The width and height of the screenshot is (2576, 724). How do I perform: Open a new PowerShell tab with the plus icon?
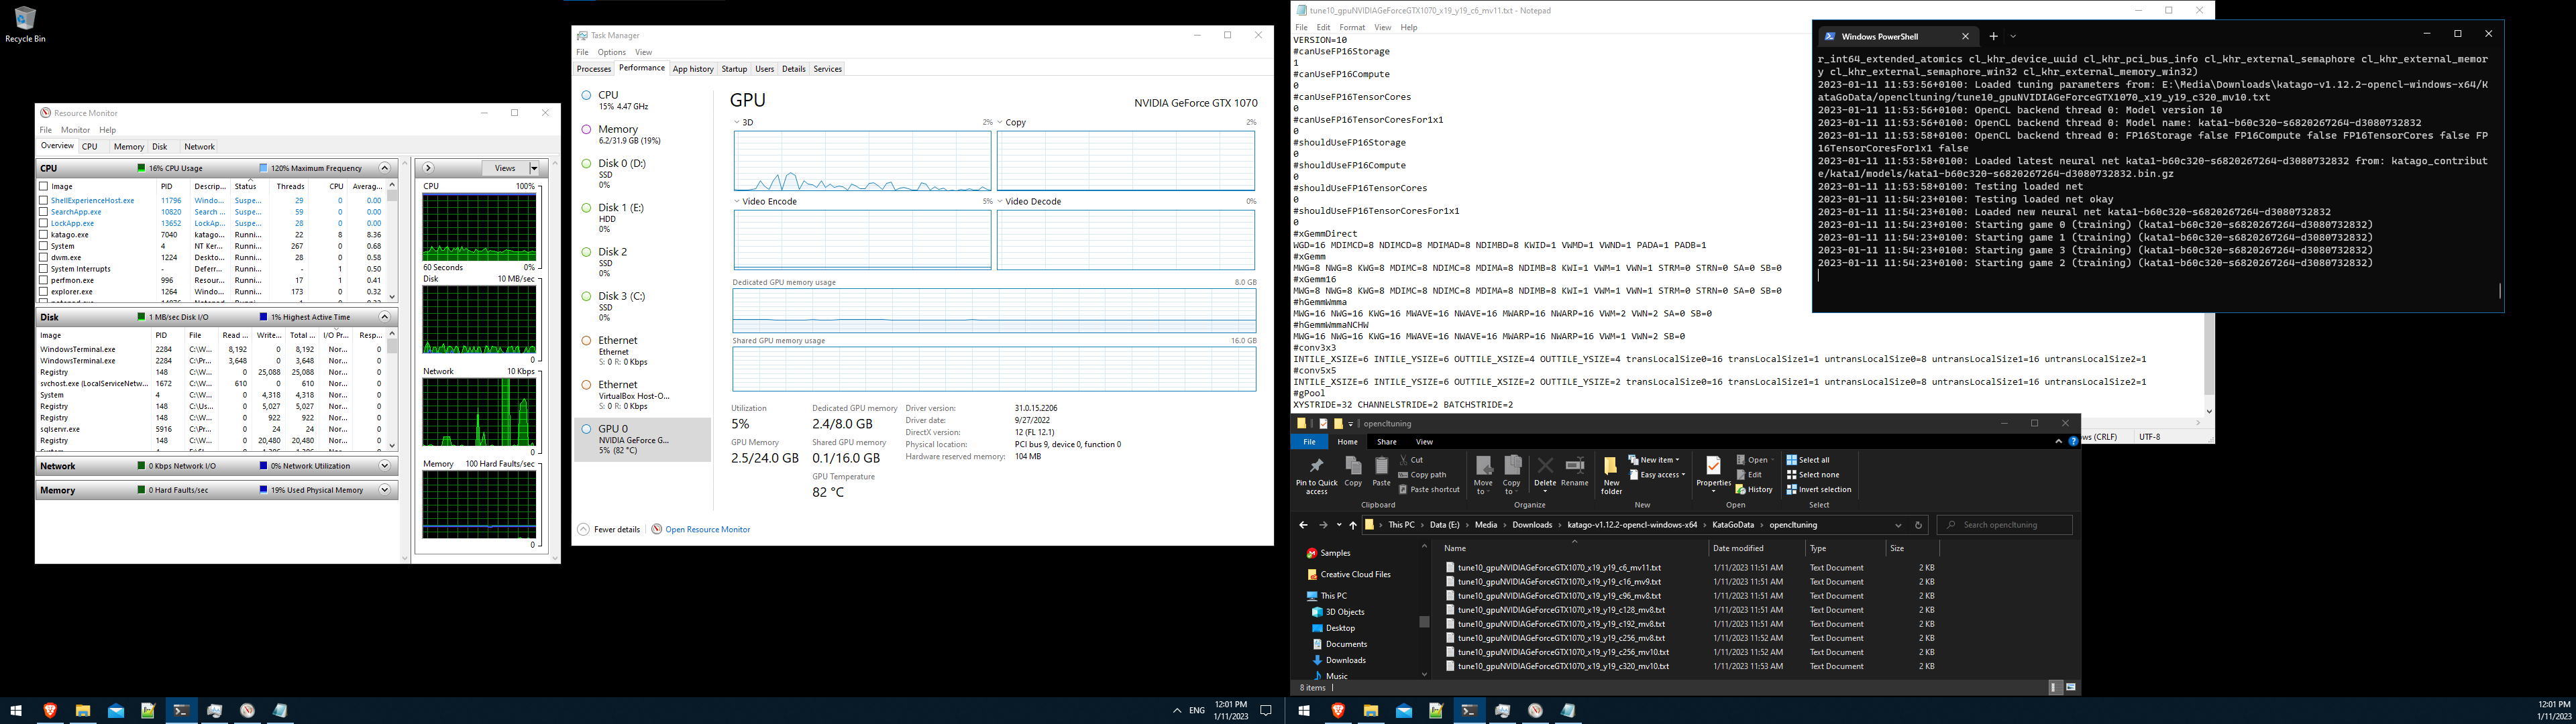tap(1994, 36)
